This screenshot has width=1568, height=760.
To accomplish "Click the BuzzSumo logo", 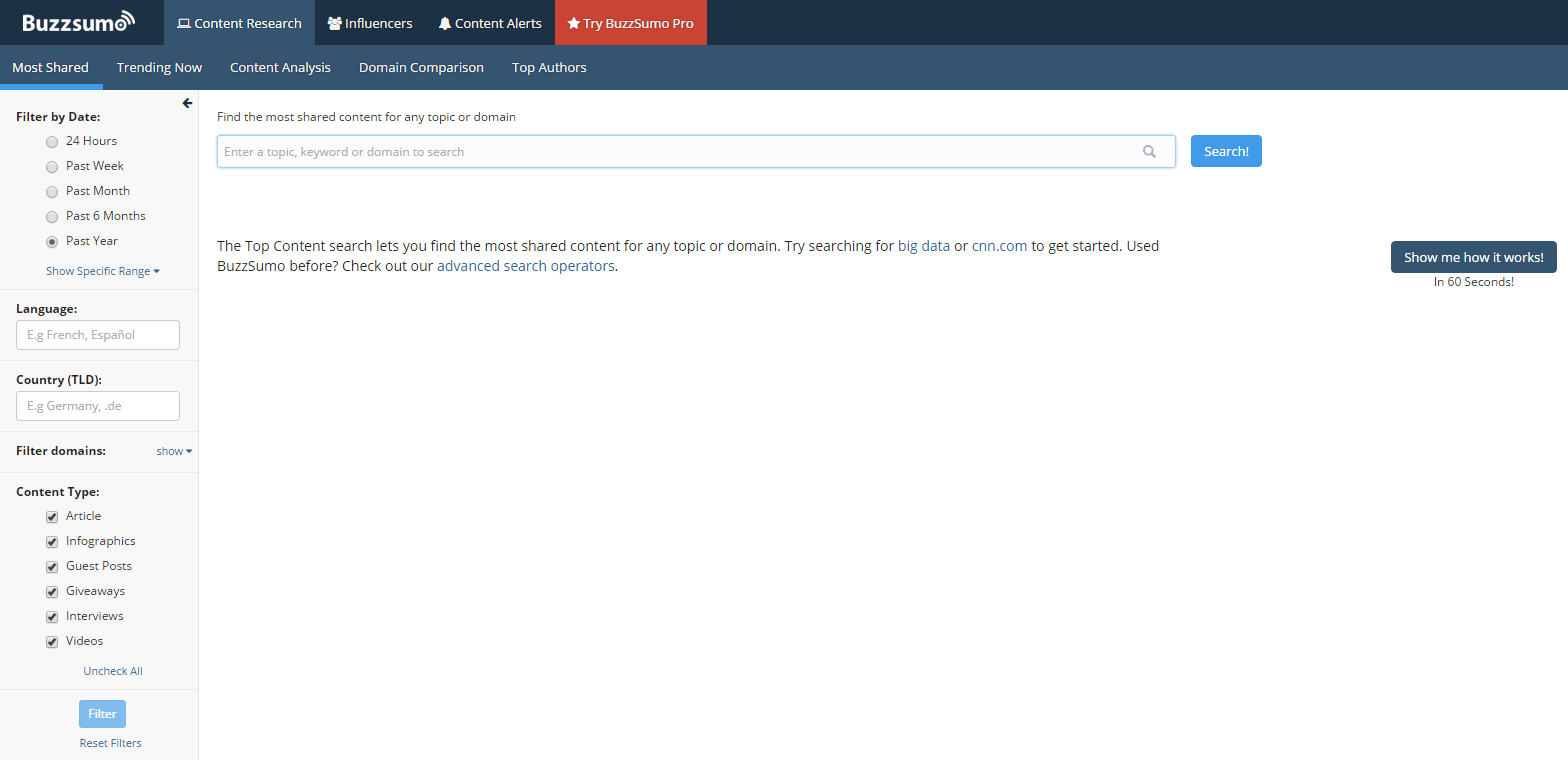I will (78, 22).
